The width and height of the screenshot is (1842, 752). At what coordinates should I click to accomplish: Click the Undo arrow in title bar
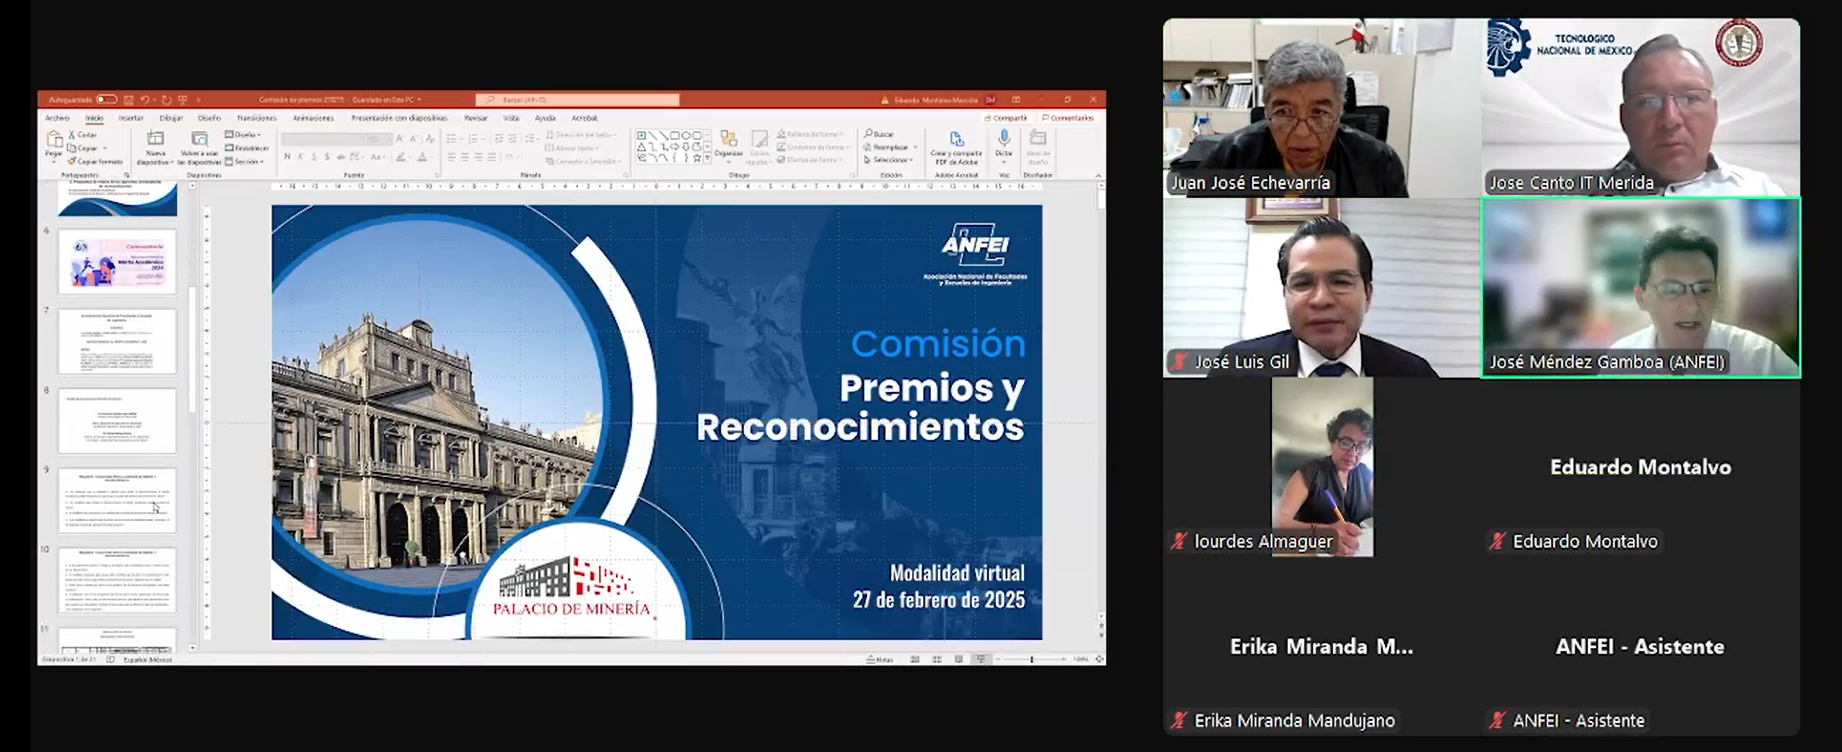pyautogui.click(x=145, y=100)
